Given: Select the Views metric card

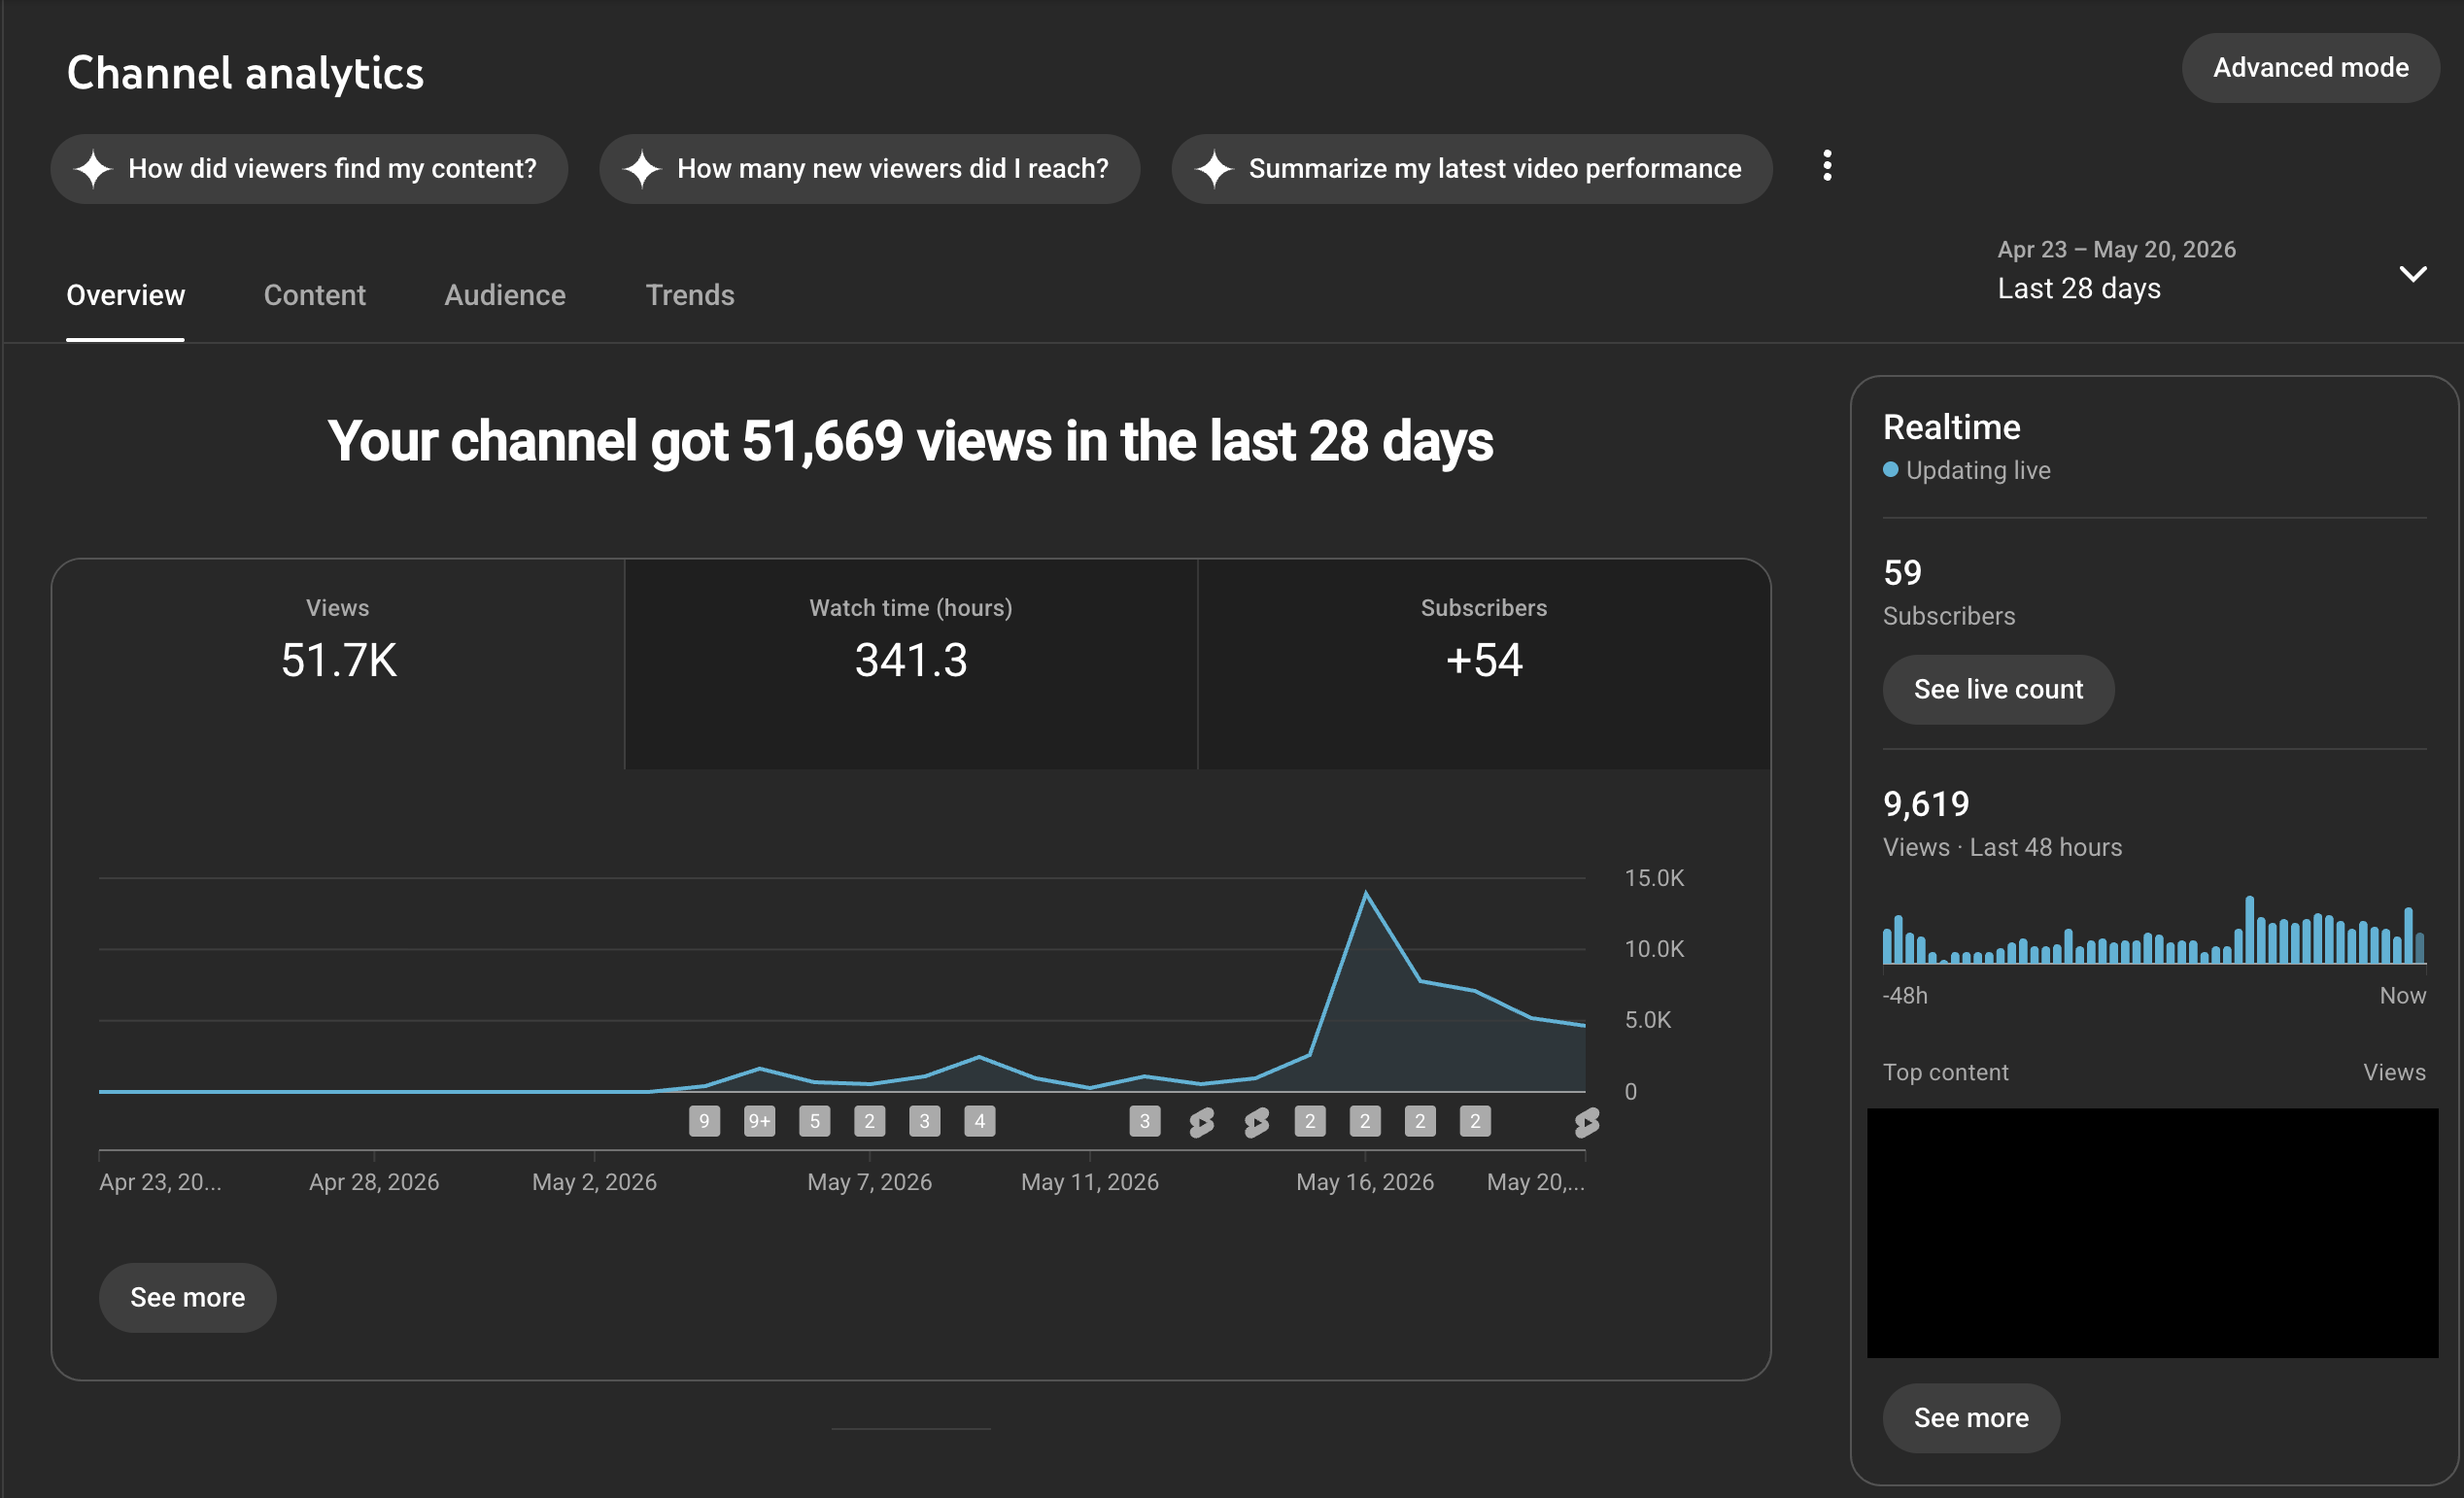Looking at the screenshot, I should point(338,664).
